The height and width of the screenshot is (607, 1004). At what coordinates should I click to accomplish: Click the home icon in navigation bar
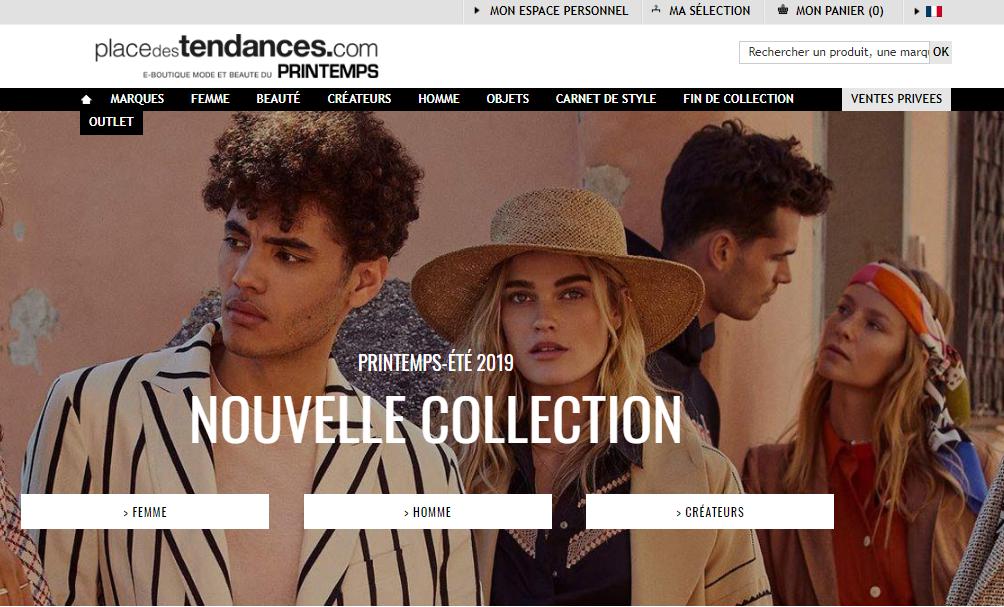86,99
